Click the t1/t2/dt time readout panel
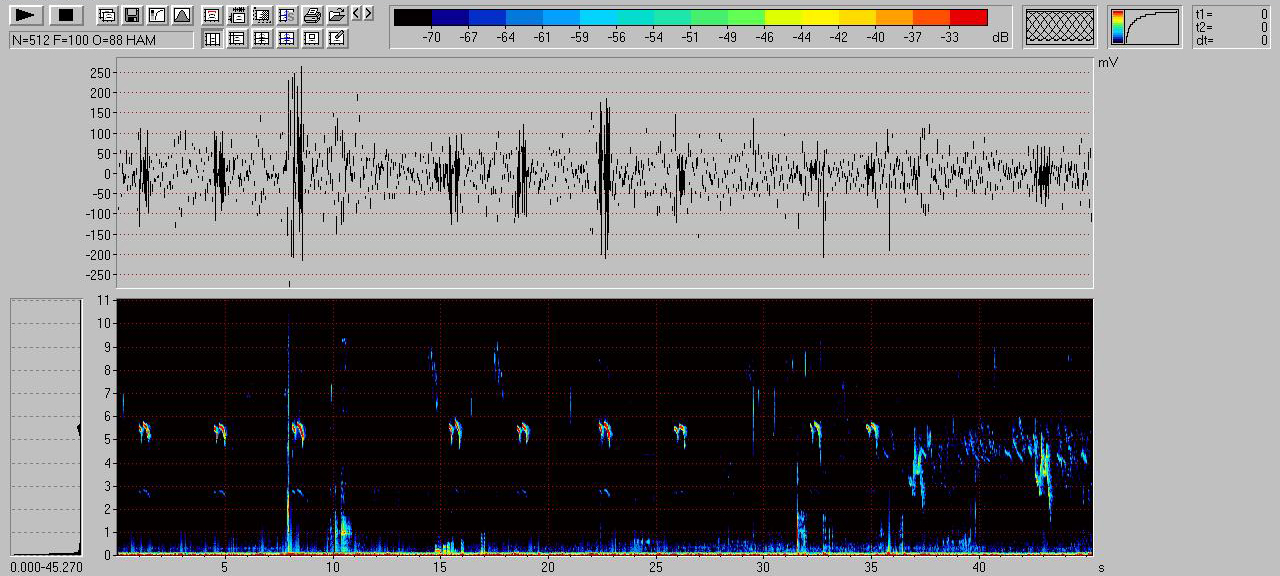1280x576 pixels. click(1232, 27)
